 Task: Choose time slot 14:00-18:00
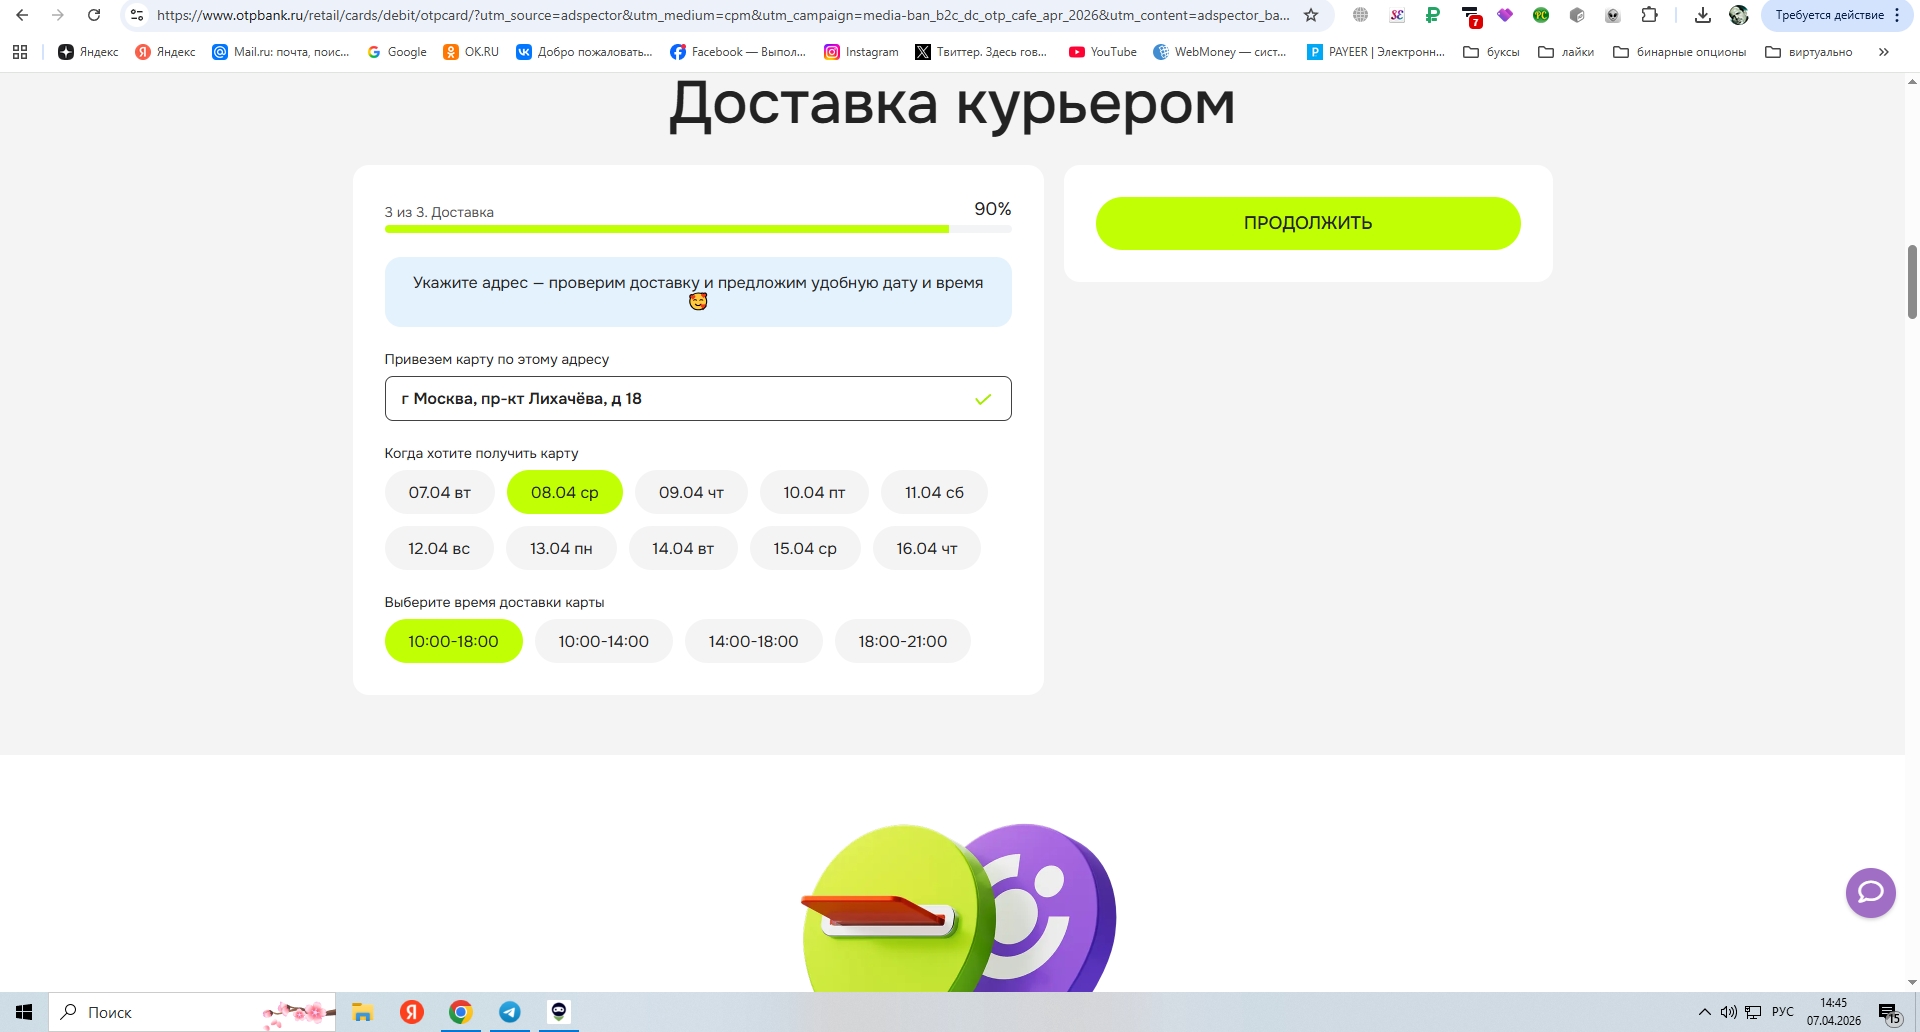pyautogui.click(x=753, y=641)
